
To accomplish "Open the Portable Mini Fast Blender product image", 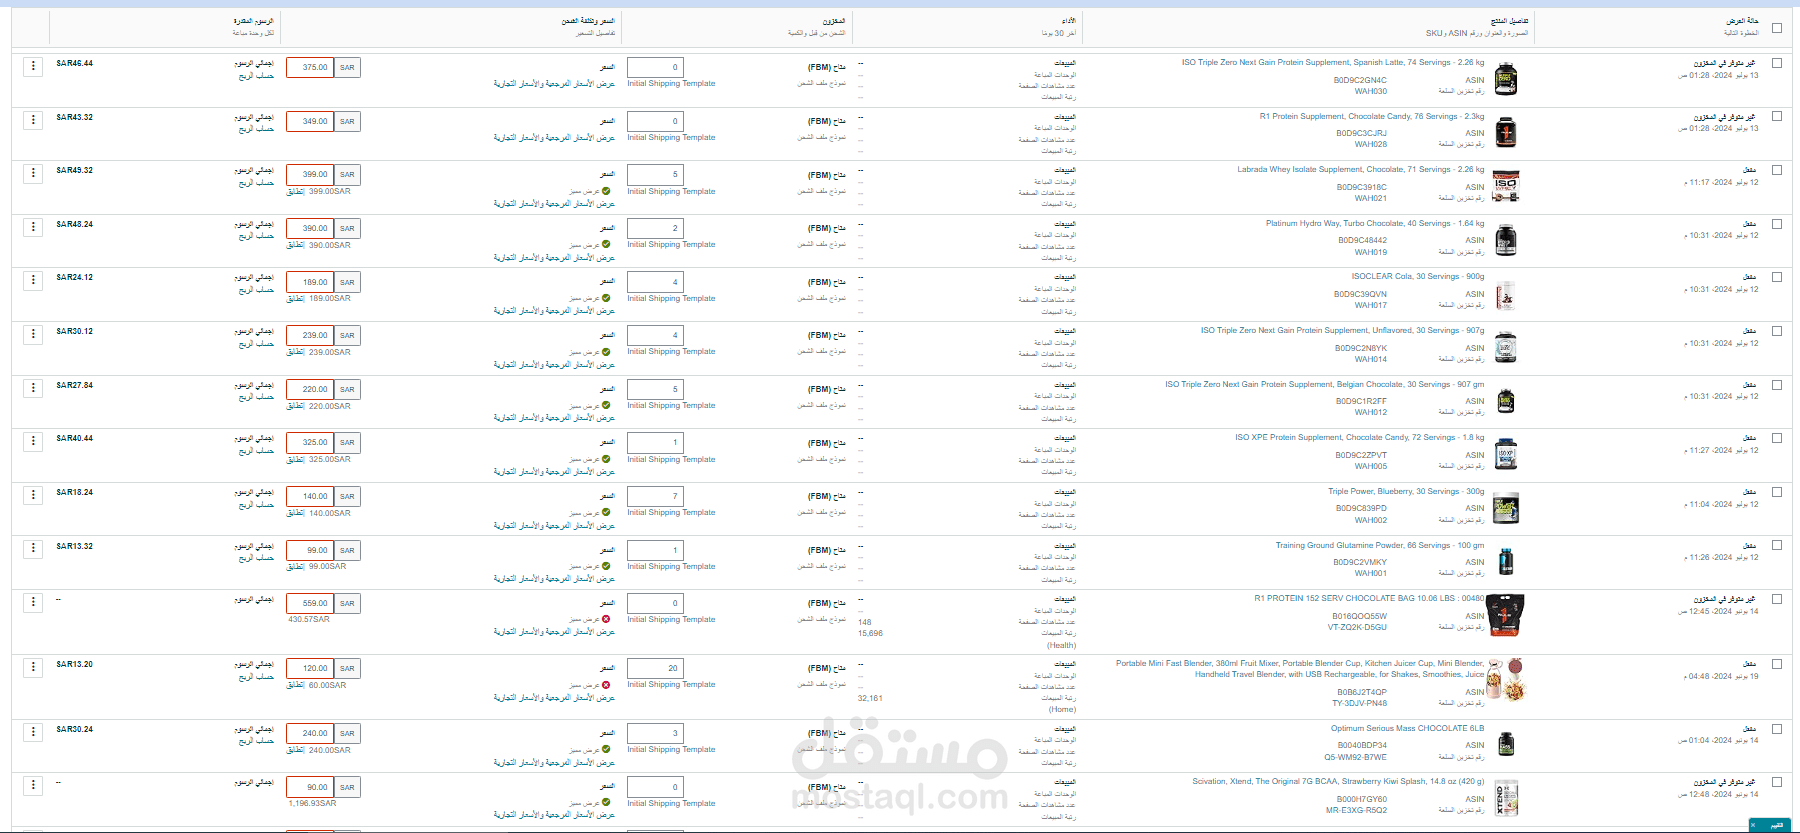I will 1506,680.
